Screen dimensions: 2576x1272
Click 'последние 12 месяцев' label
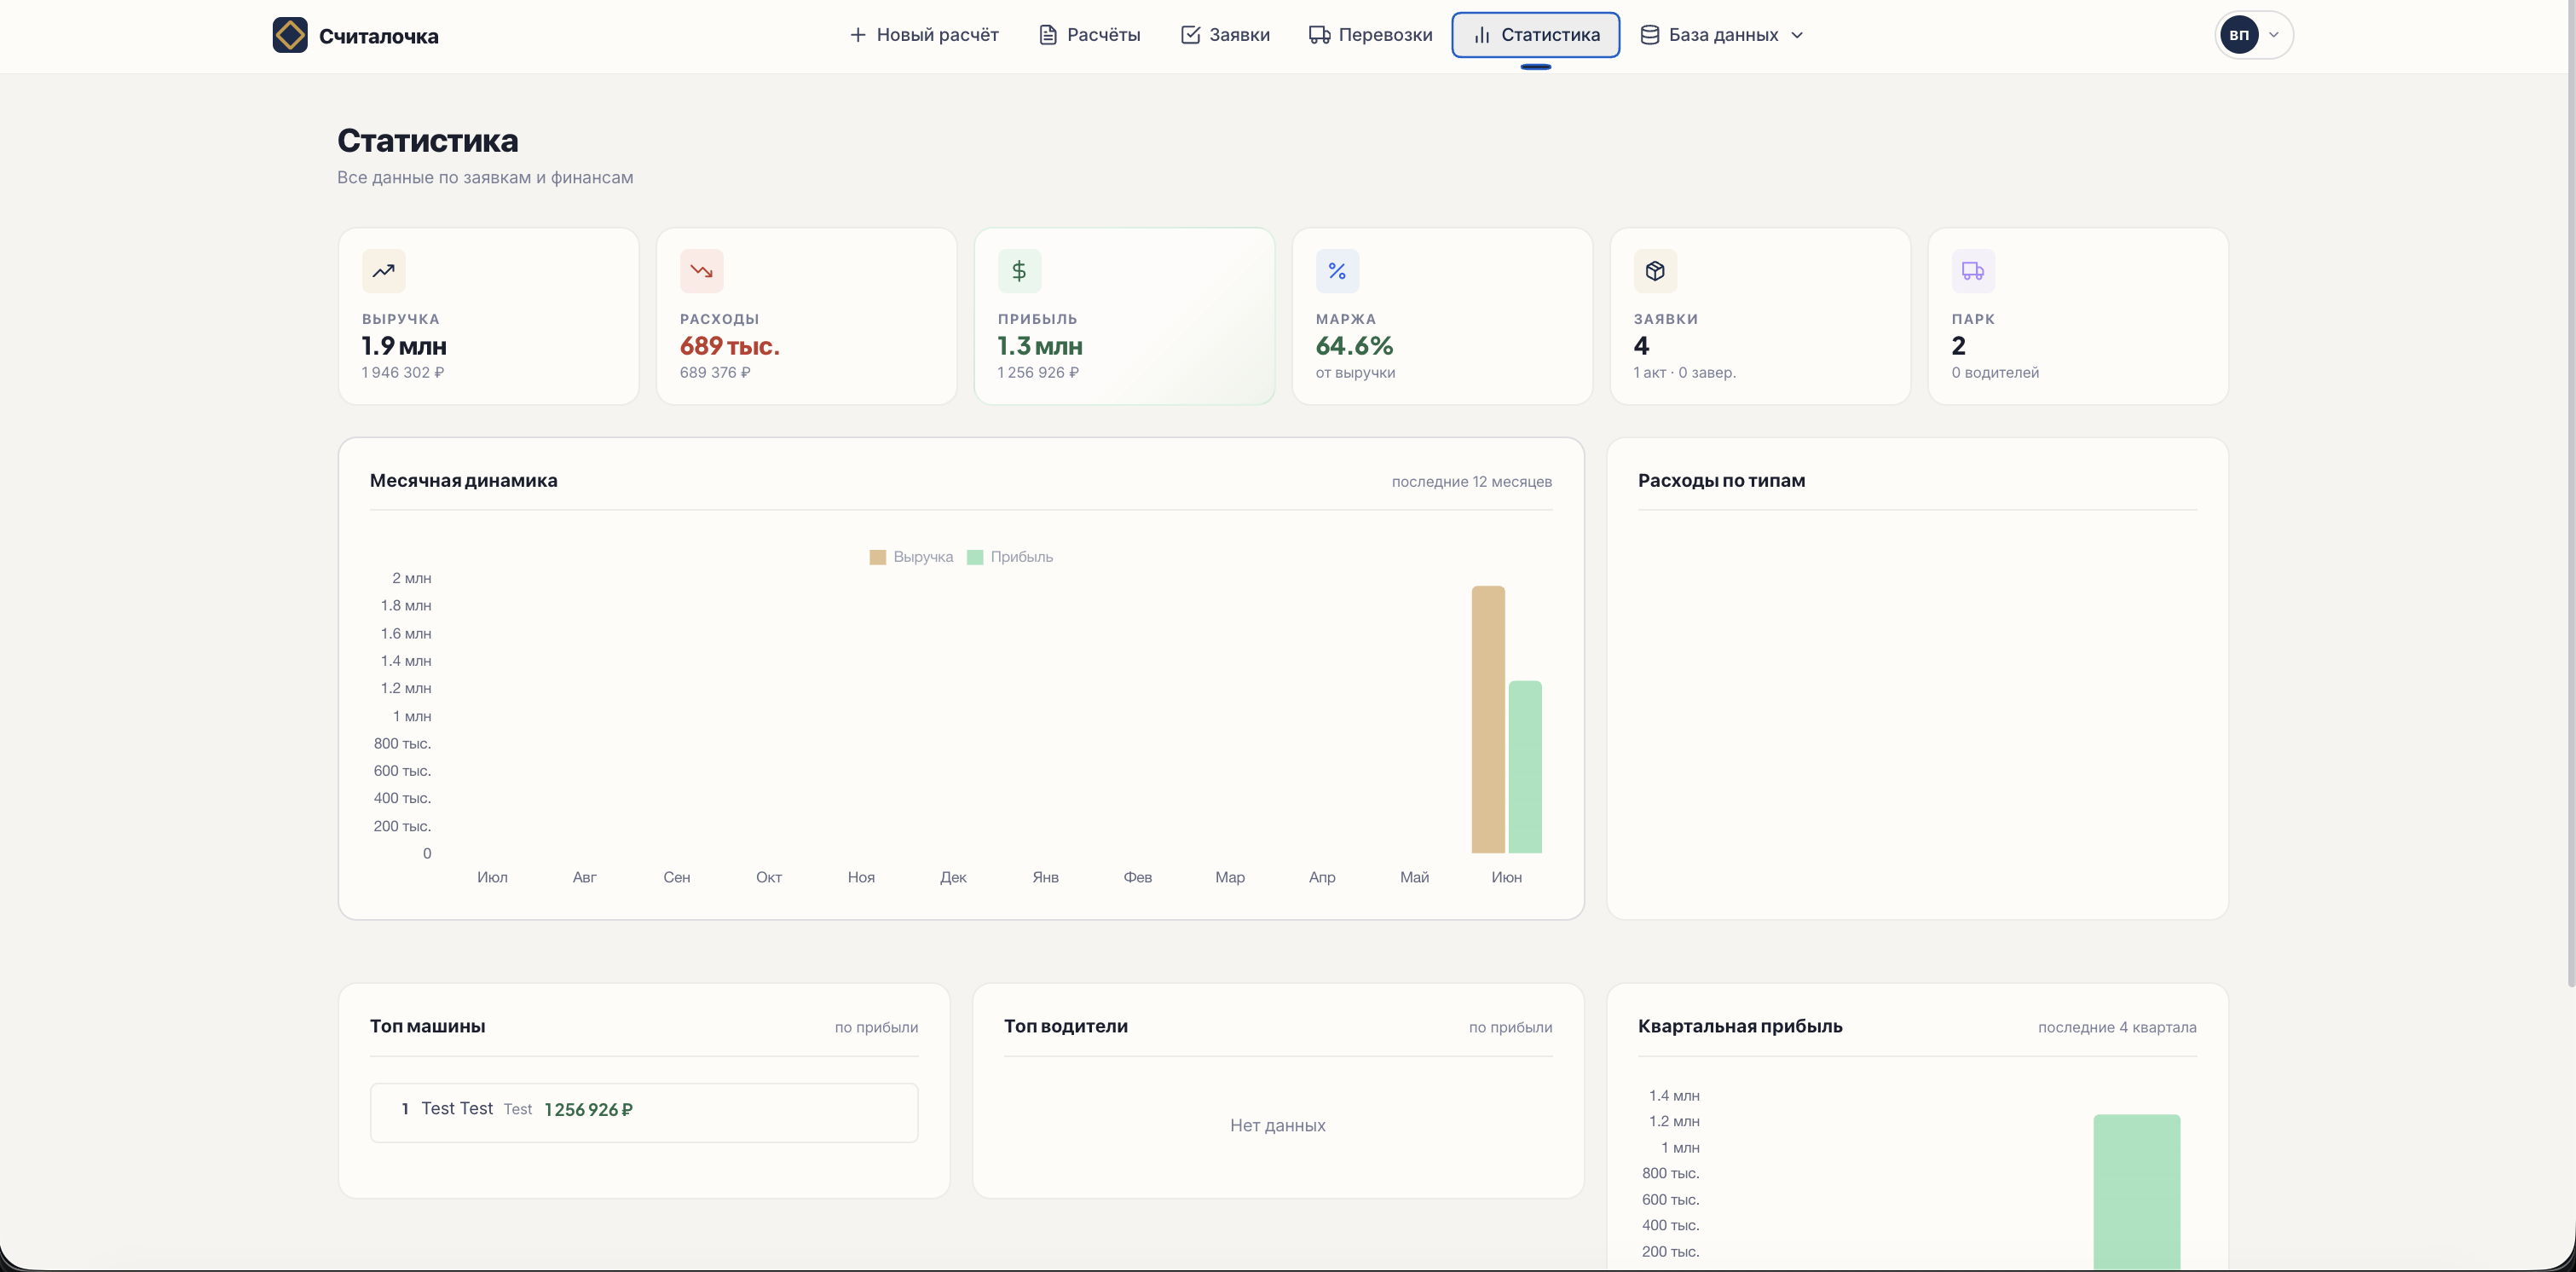(1472, 481)
